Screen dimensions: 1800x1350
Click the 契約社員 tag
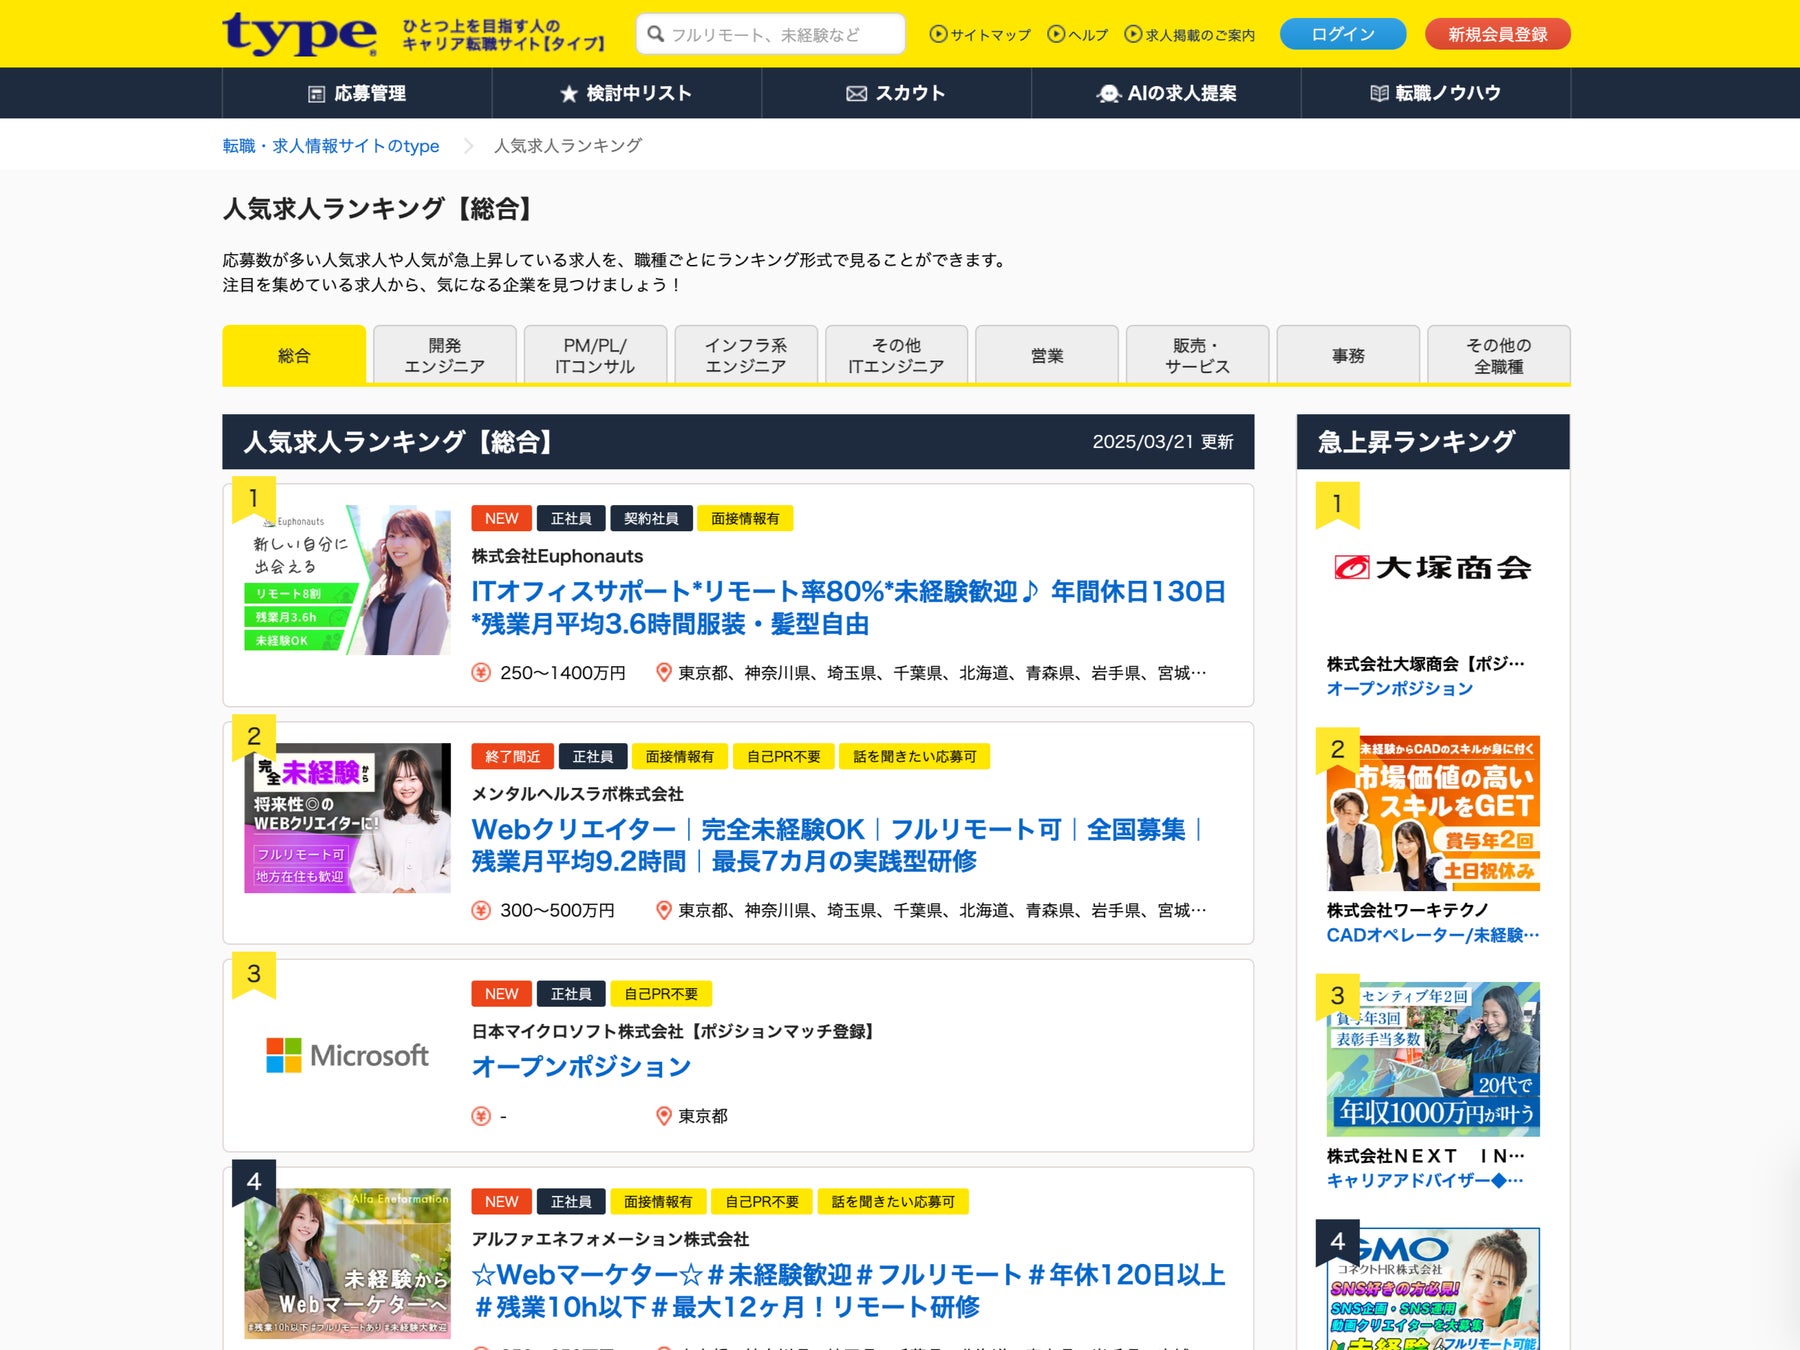pyautogui.click(x=651, y=519)
